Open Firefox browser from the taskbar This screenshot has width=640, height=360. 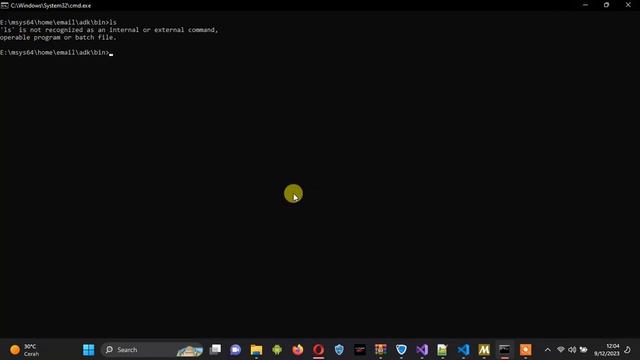pyautogui.click(x=298, y=350)
